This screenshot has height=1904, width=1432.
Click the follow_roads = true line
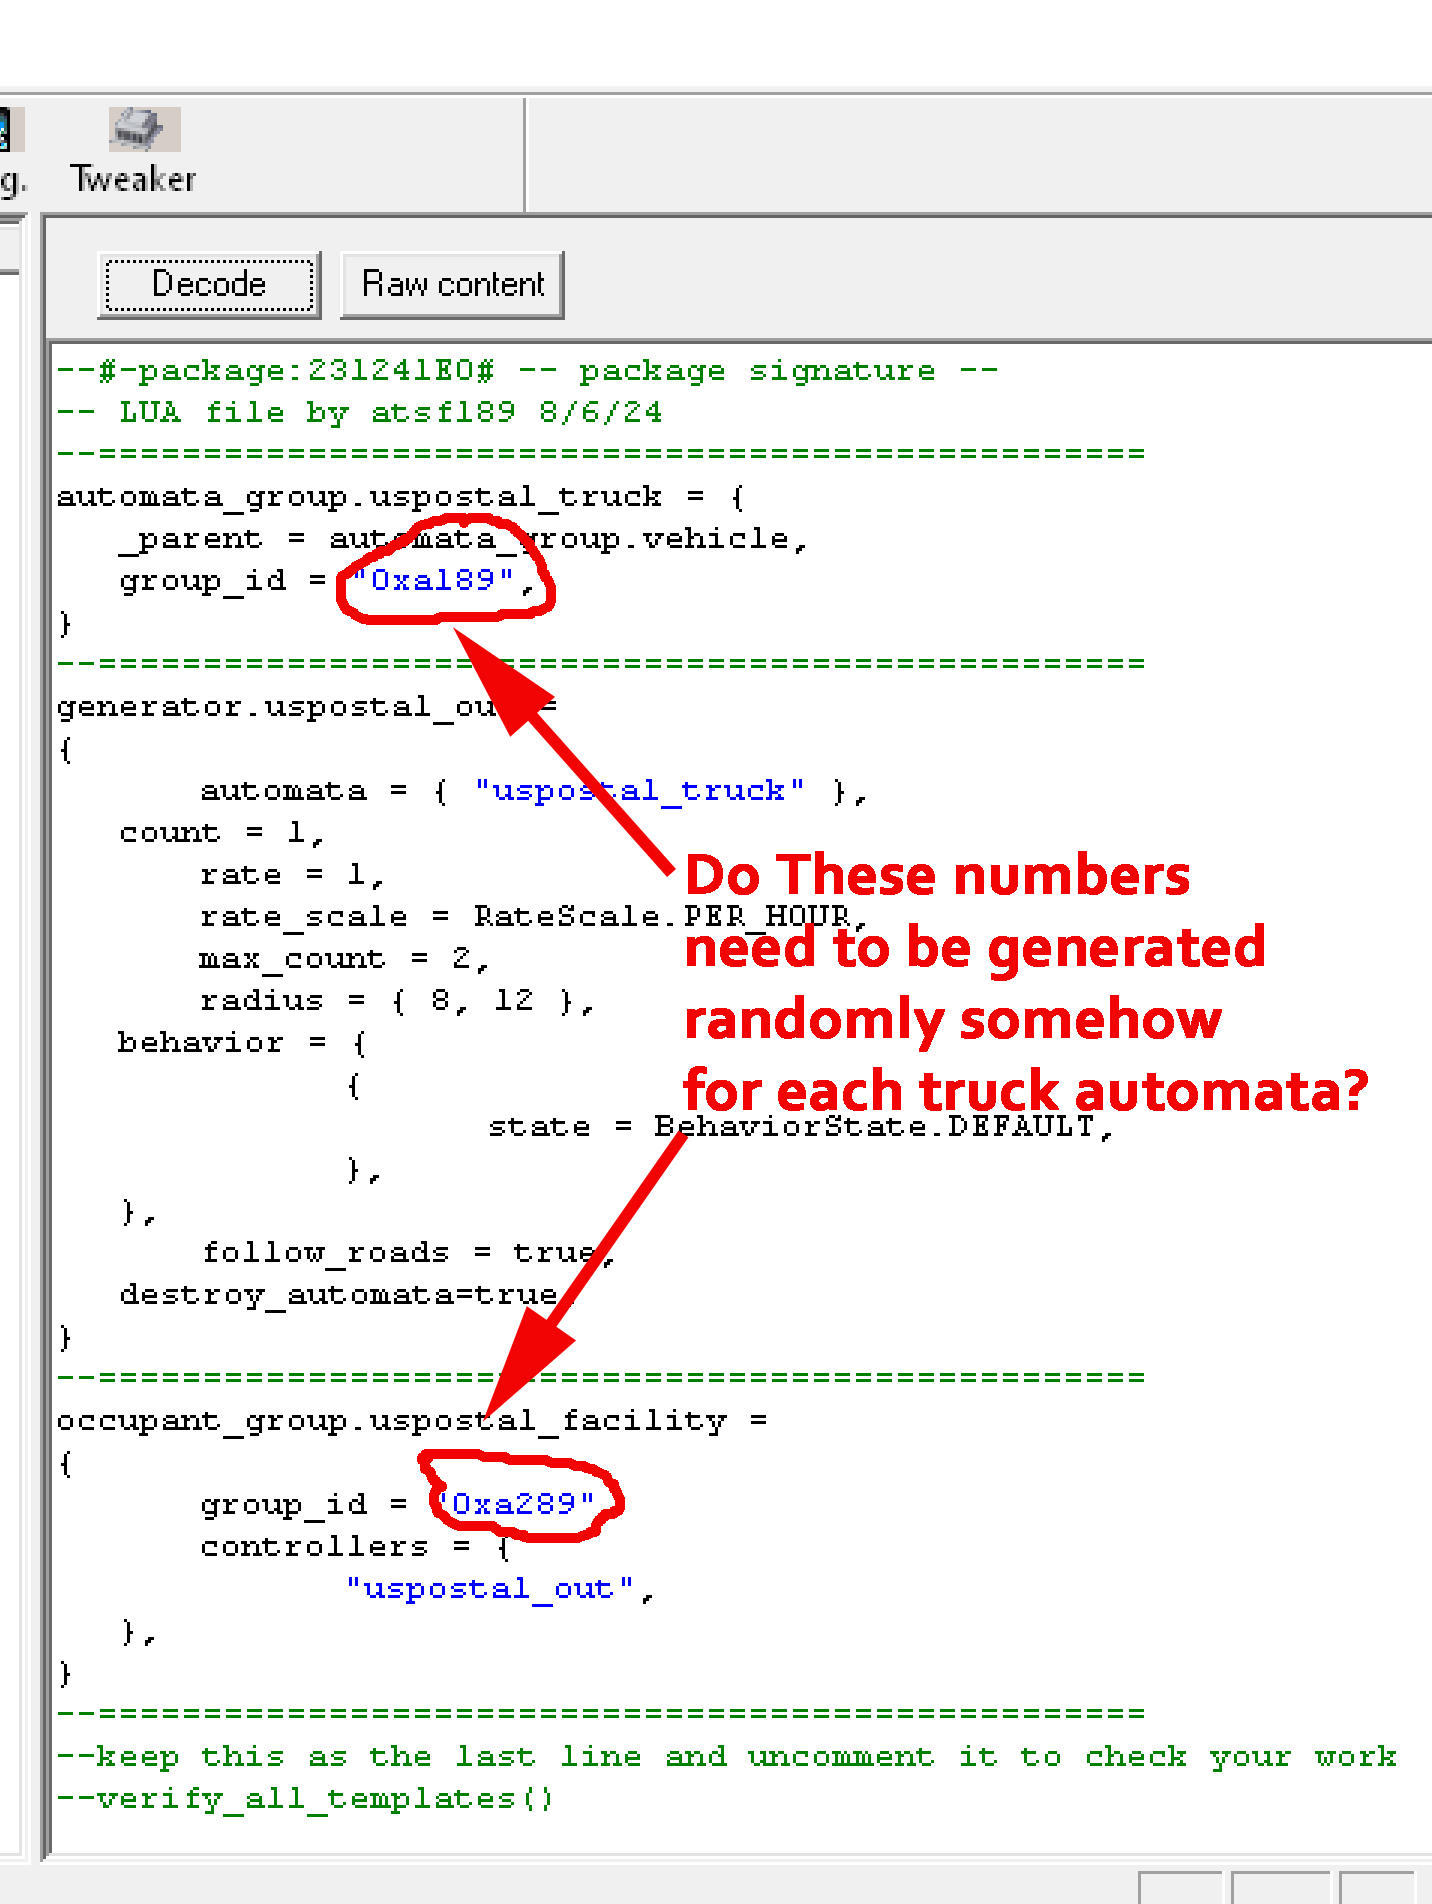tap(408, 1253)
